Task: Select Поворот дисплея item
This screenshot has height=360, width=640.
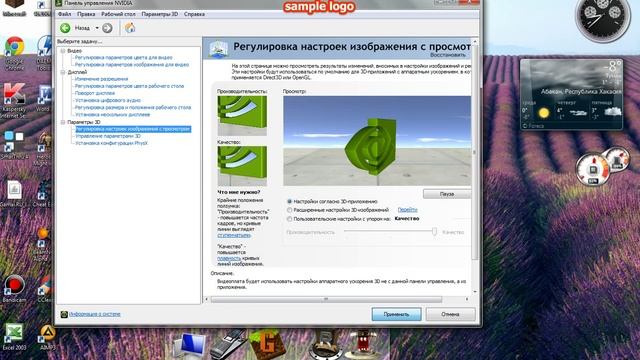Action: tap(95, 93)
